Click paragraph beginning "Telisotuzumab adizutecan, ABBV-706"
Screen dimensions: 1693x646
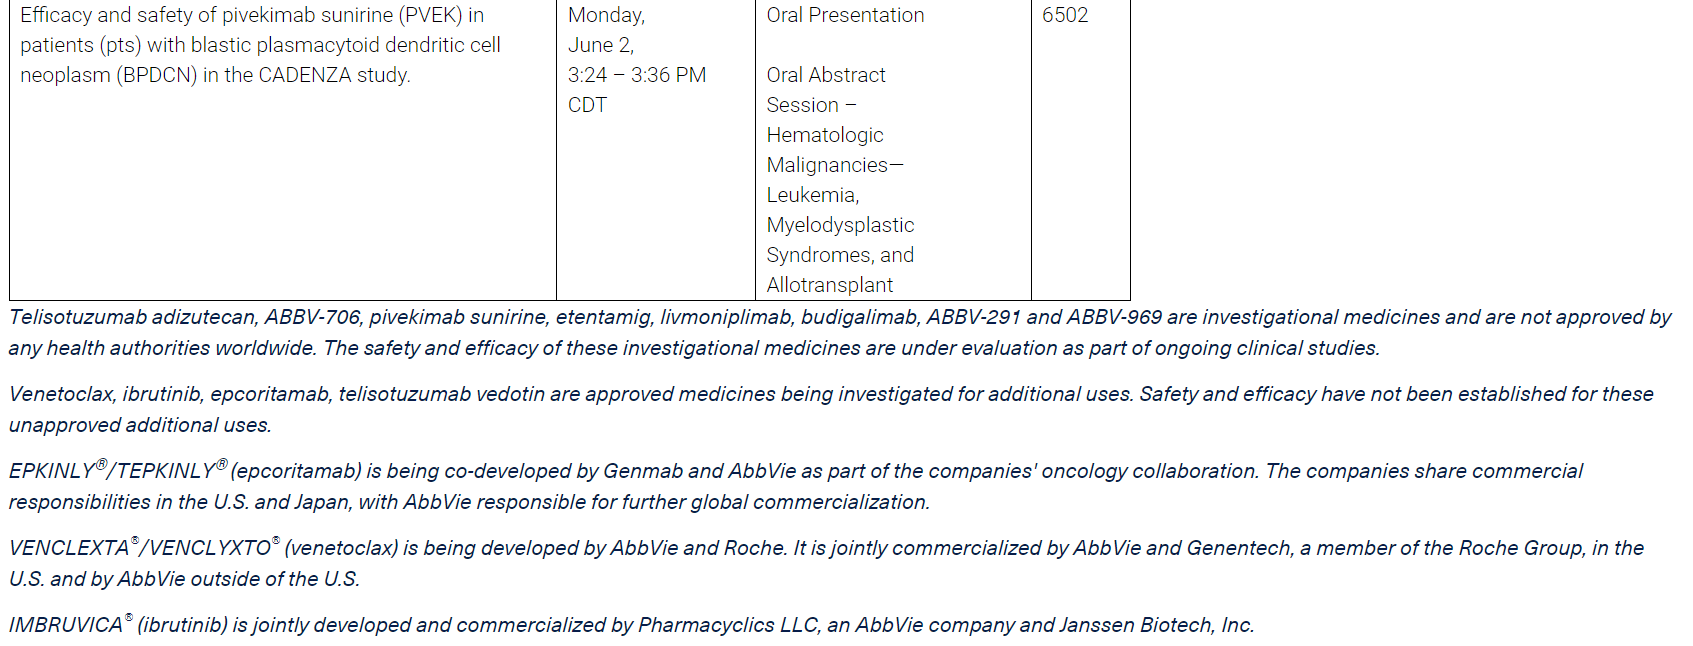tap(840, 332)
